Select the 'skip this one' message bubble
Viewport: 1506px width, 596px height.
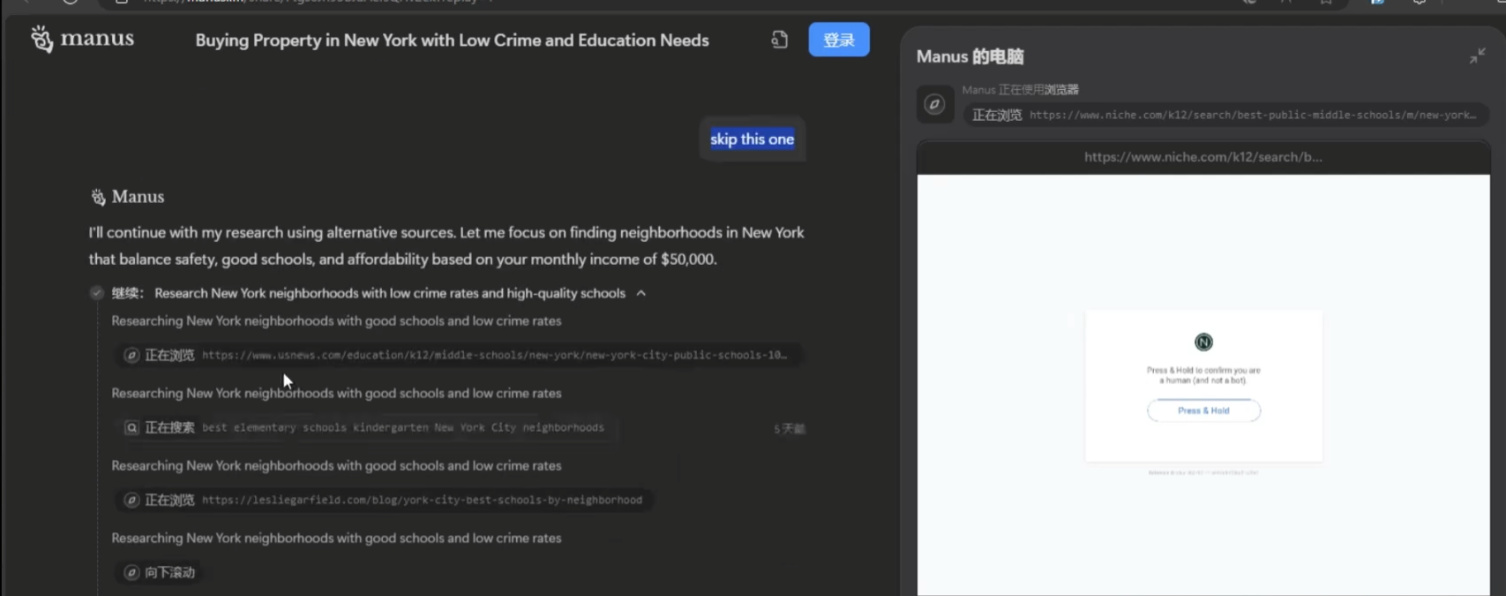point(752,139)
